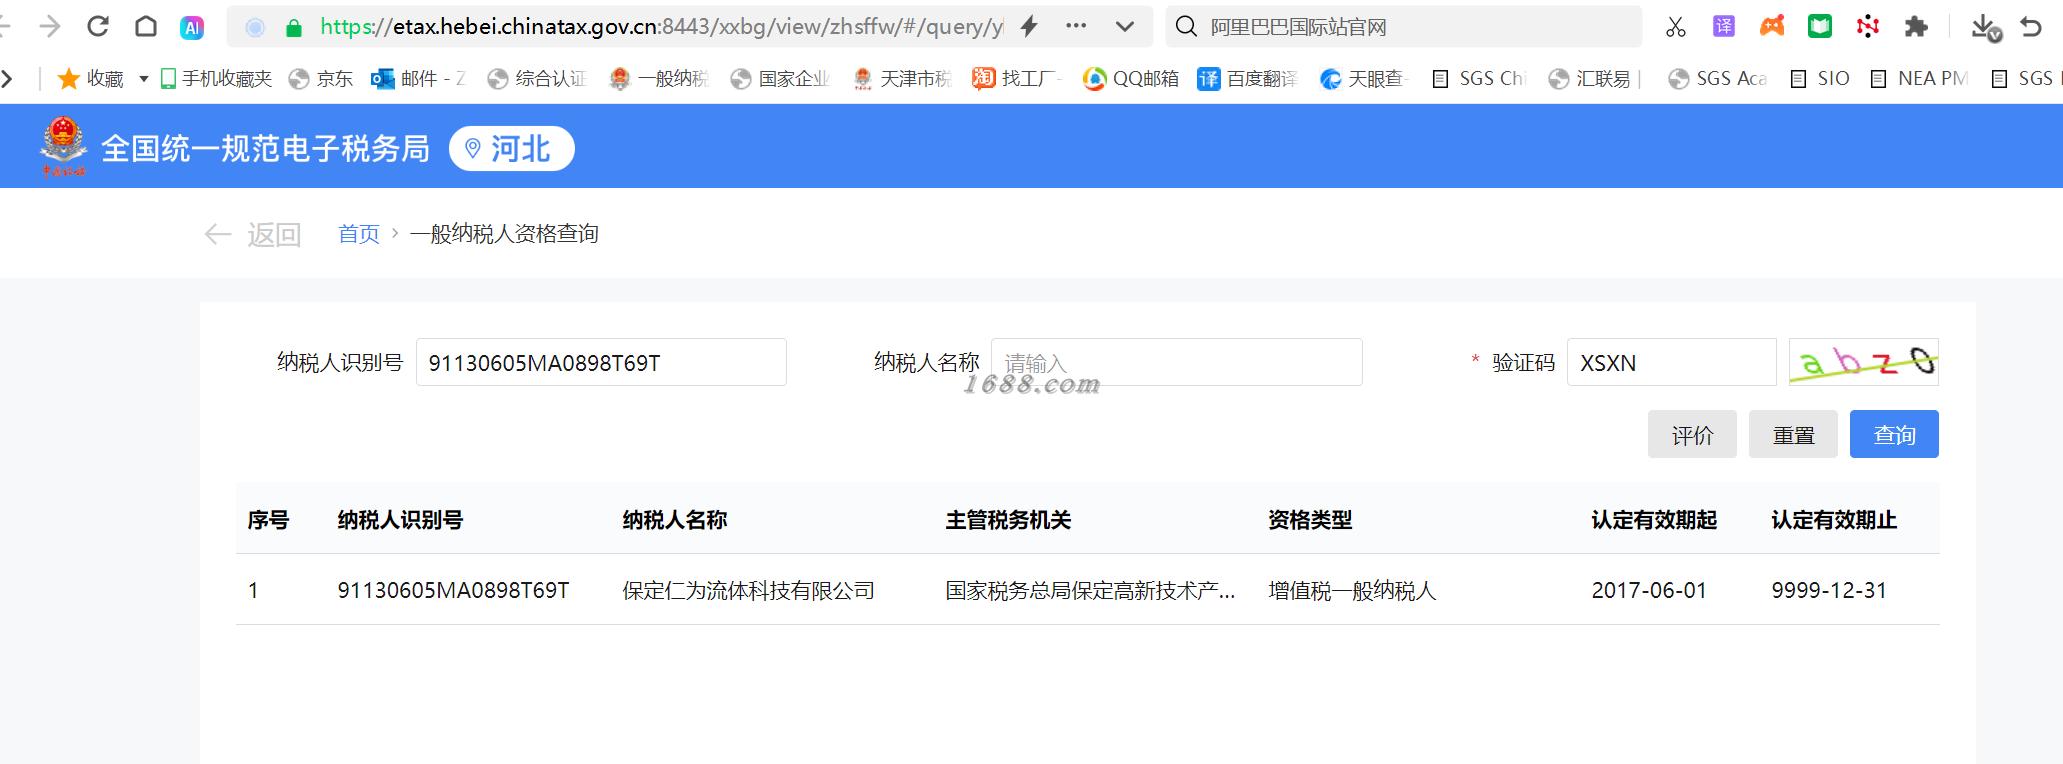This screenshot has height=764, width=2063.
Task: Open the 天眼查 bookmark
Action: pyautogui.click(x=1364, y=78)
